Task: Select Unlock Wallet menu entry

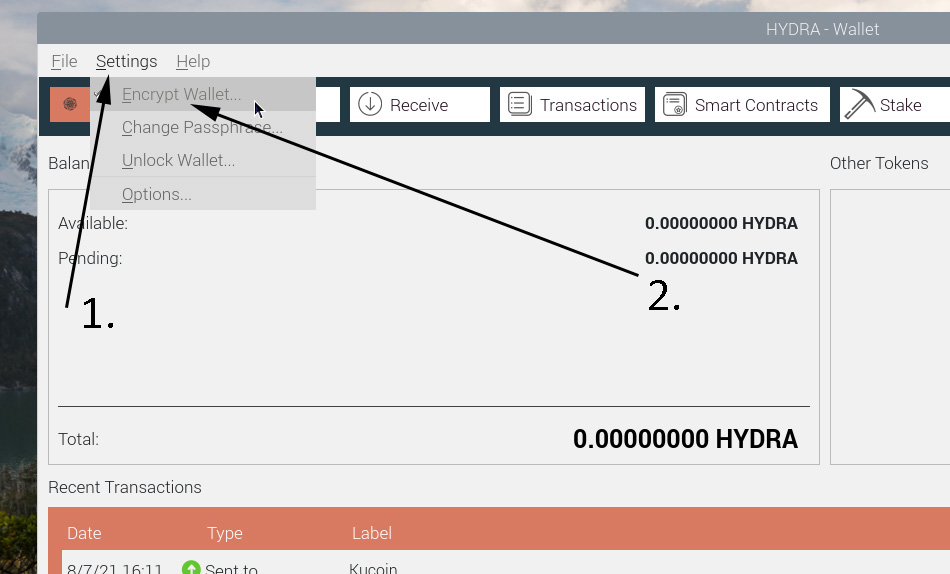Action: click(178, 160)
